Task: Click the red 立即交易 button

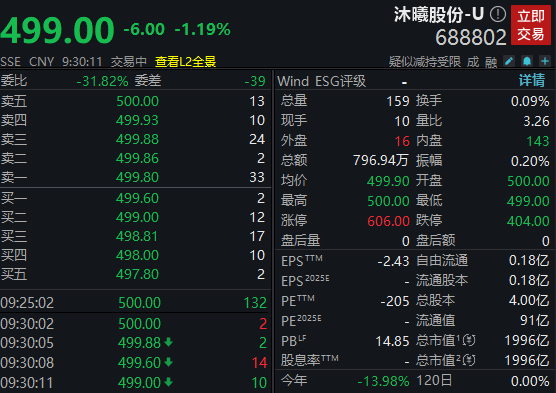Action: coord(530,25)
